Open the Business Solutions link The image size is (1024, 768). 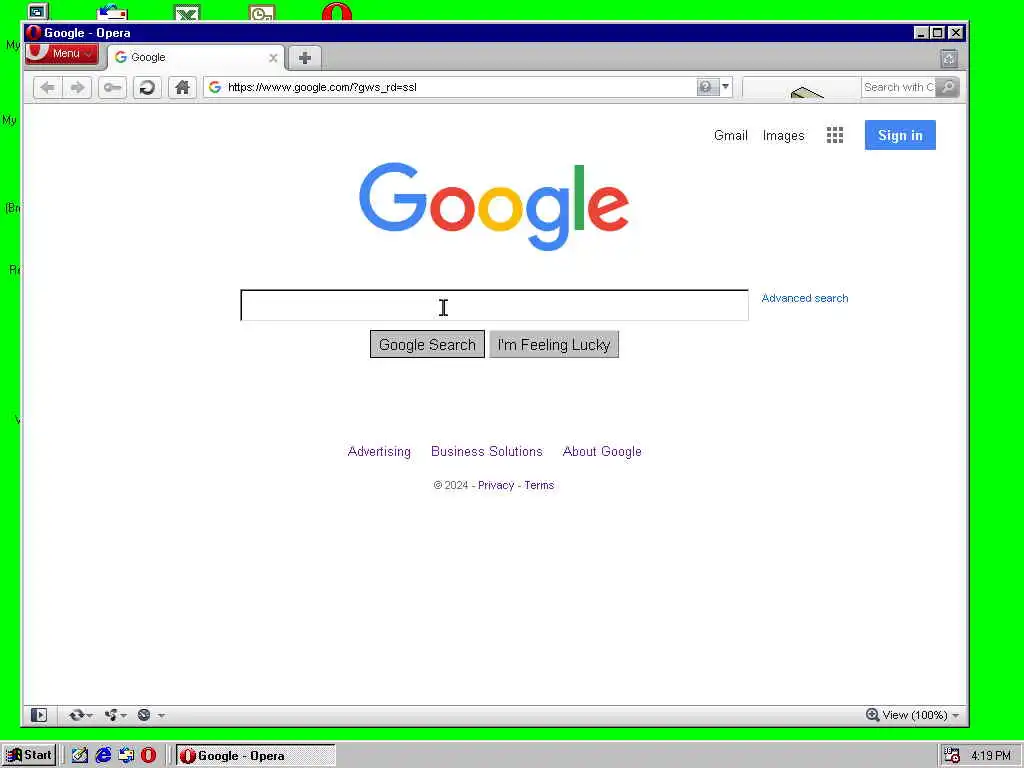(487, 451)
